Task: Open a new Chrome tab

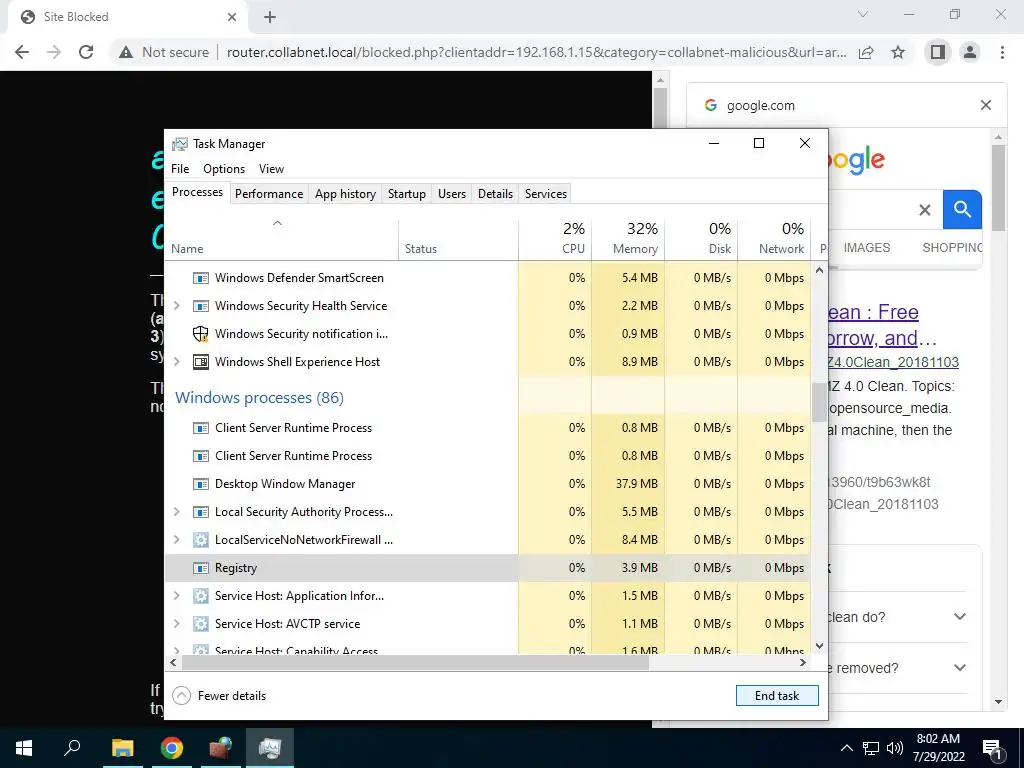Action: coord(270,17)
